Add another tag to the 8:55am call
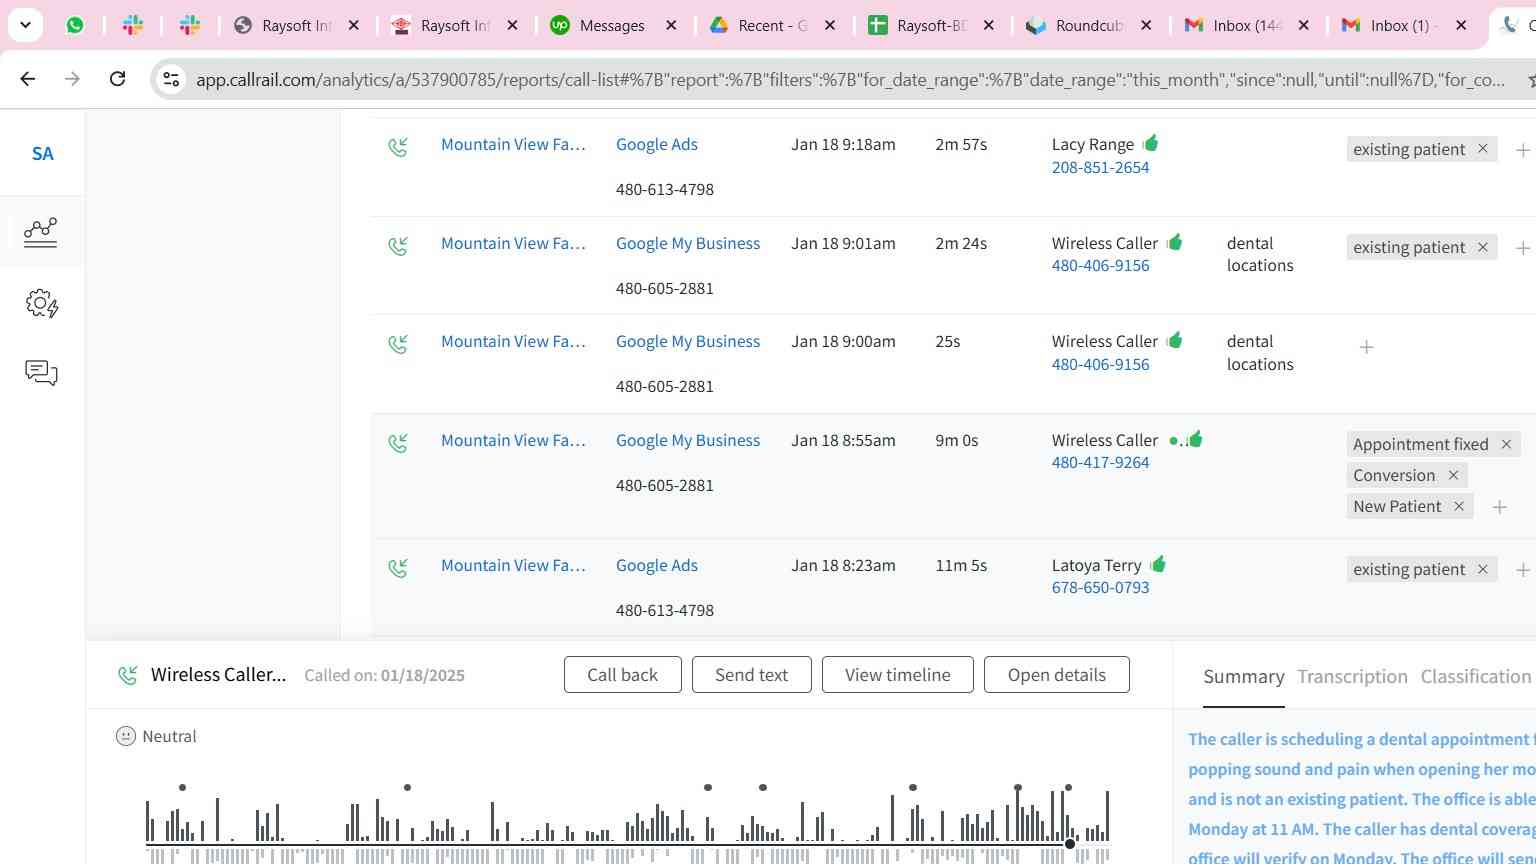The image size is (1536, 864). pyautogui.click(x=1499, y=507)
